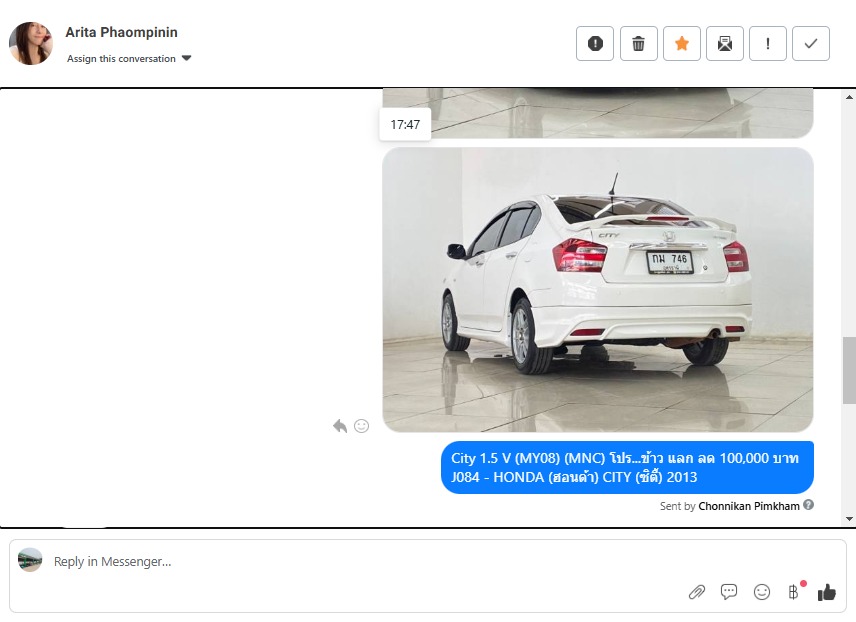Toggle the orange star follow-up flag
This screenshot has width=856, height=622.
pyautogui.click(x=682, y=43)
